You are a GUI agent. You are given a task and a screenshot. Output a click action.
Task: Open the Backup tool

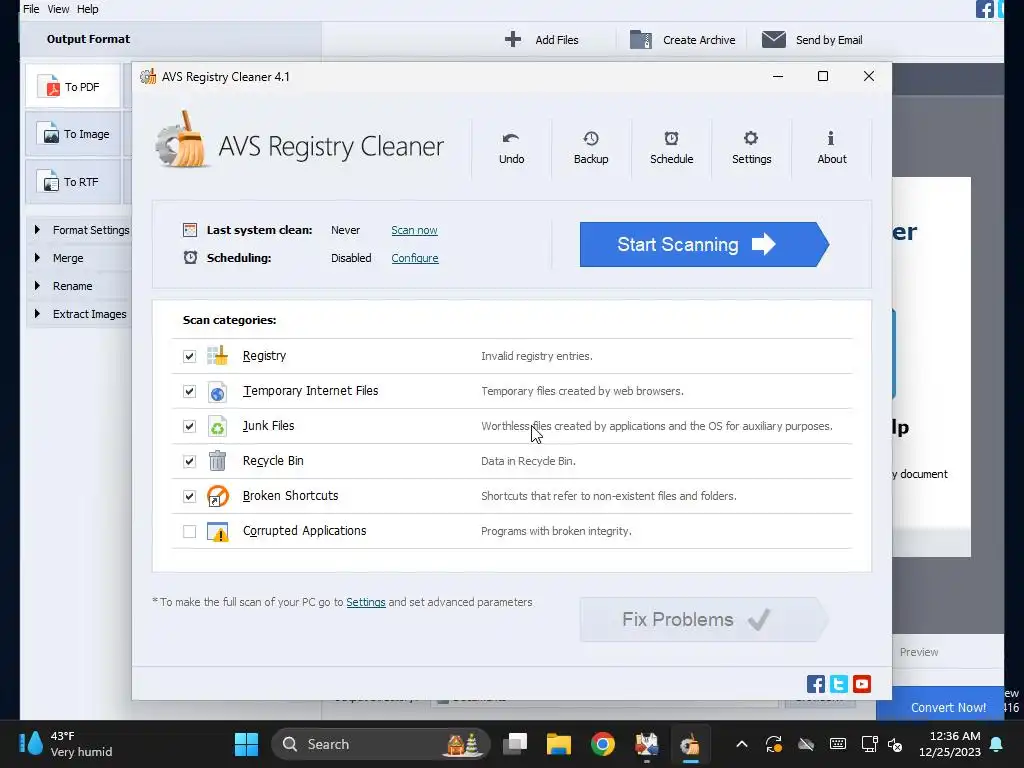[590, 148]
